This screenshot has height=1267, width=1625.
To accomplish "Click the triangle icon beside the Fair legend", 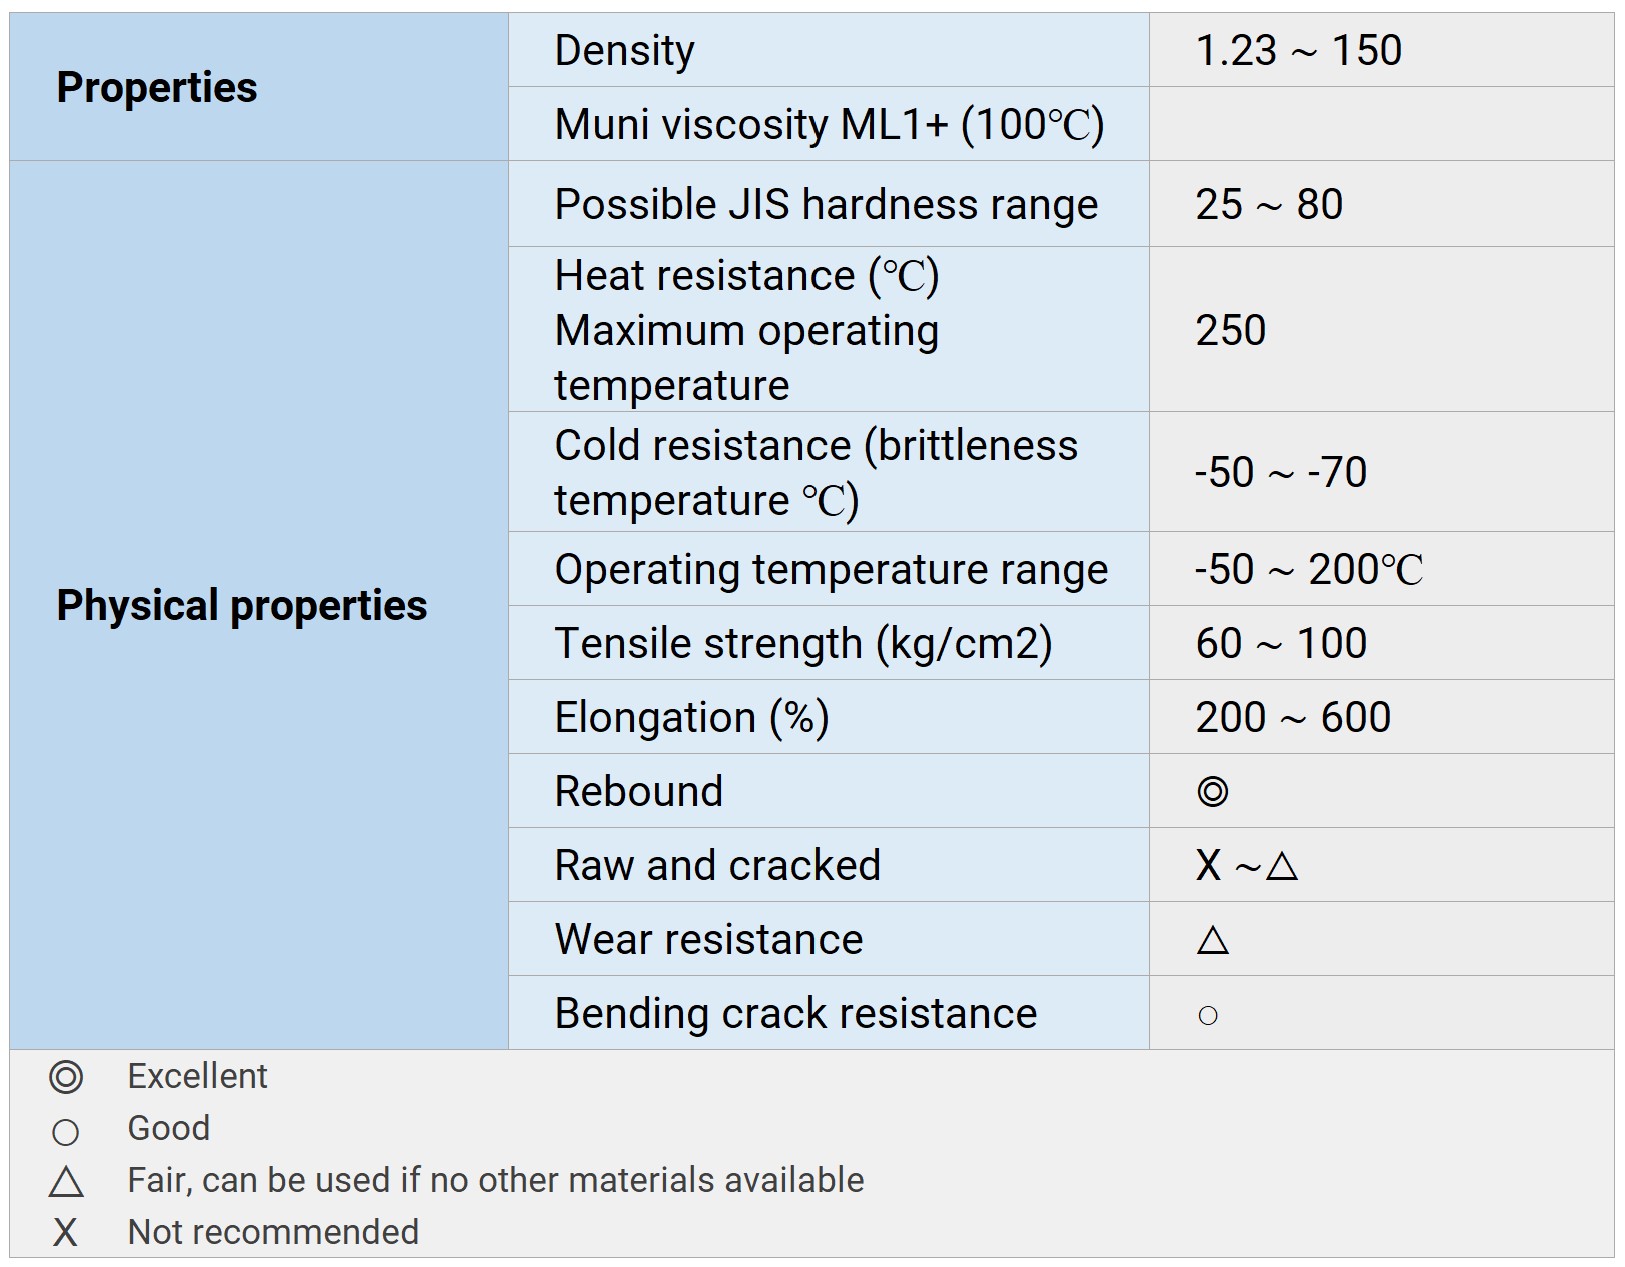I will (x=66, y=1182).
